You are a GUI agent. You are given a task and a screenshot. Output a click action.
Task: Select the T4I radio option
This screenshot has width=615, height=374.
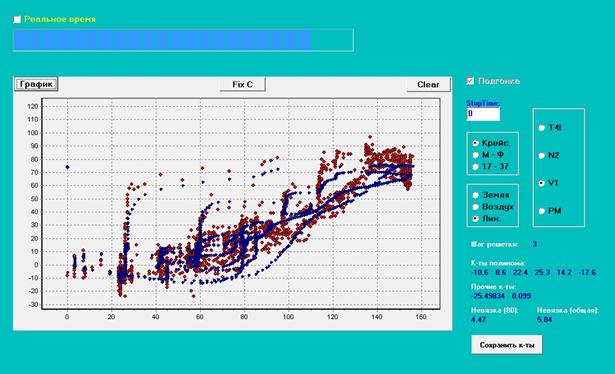tap(542, 127)
